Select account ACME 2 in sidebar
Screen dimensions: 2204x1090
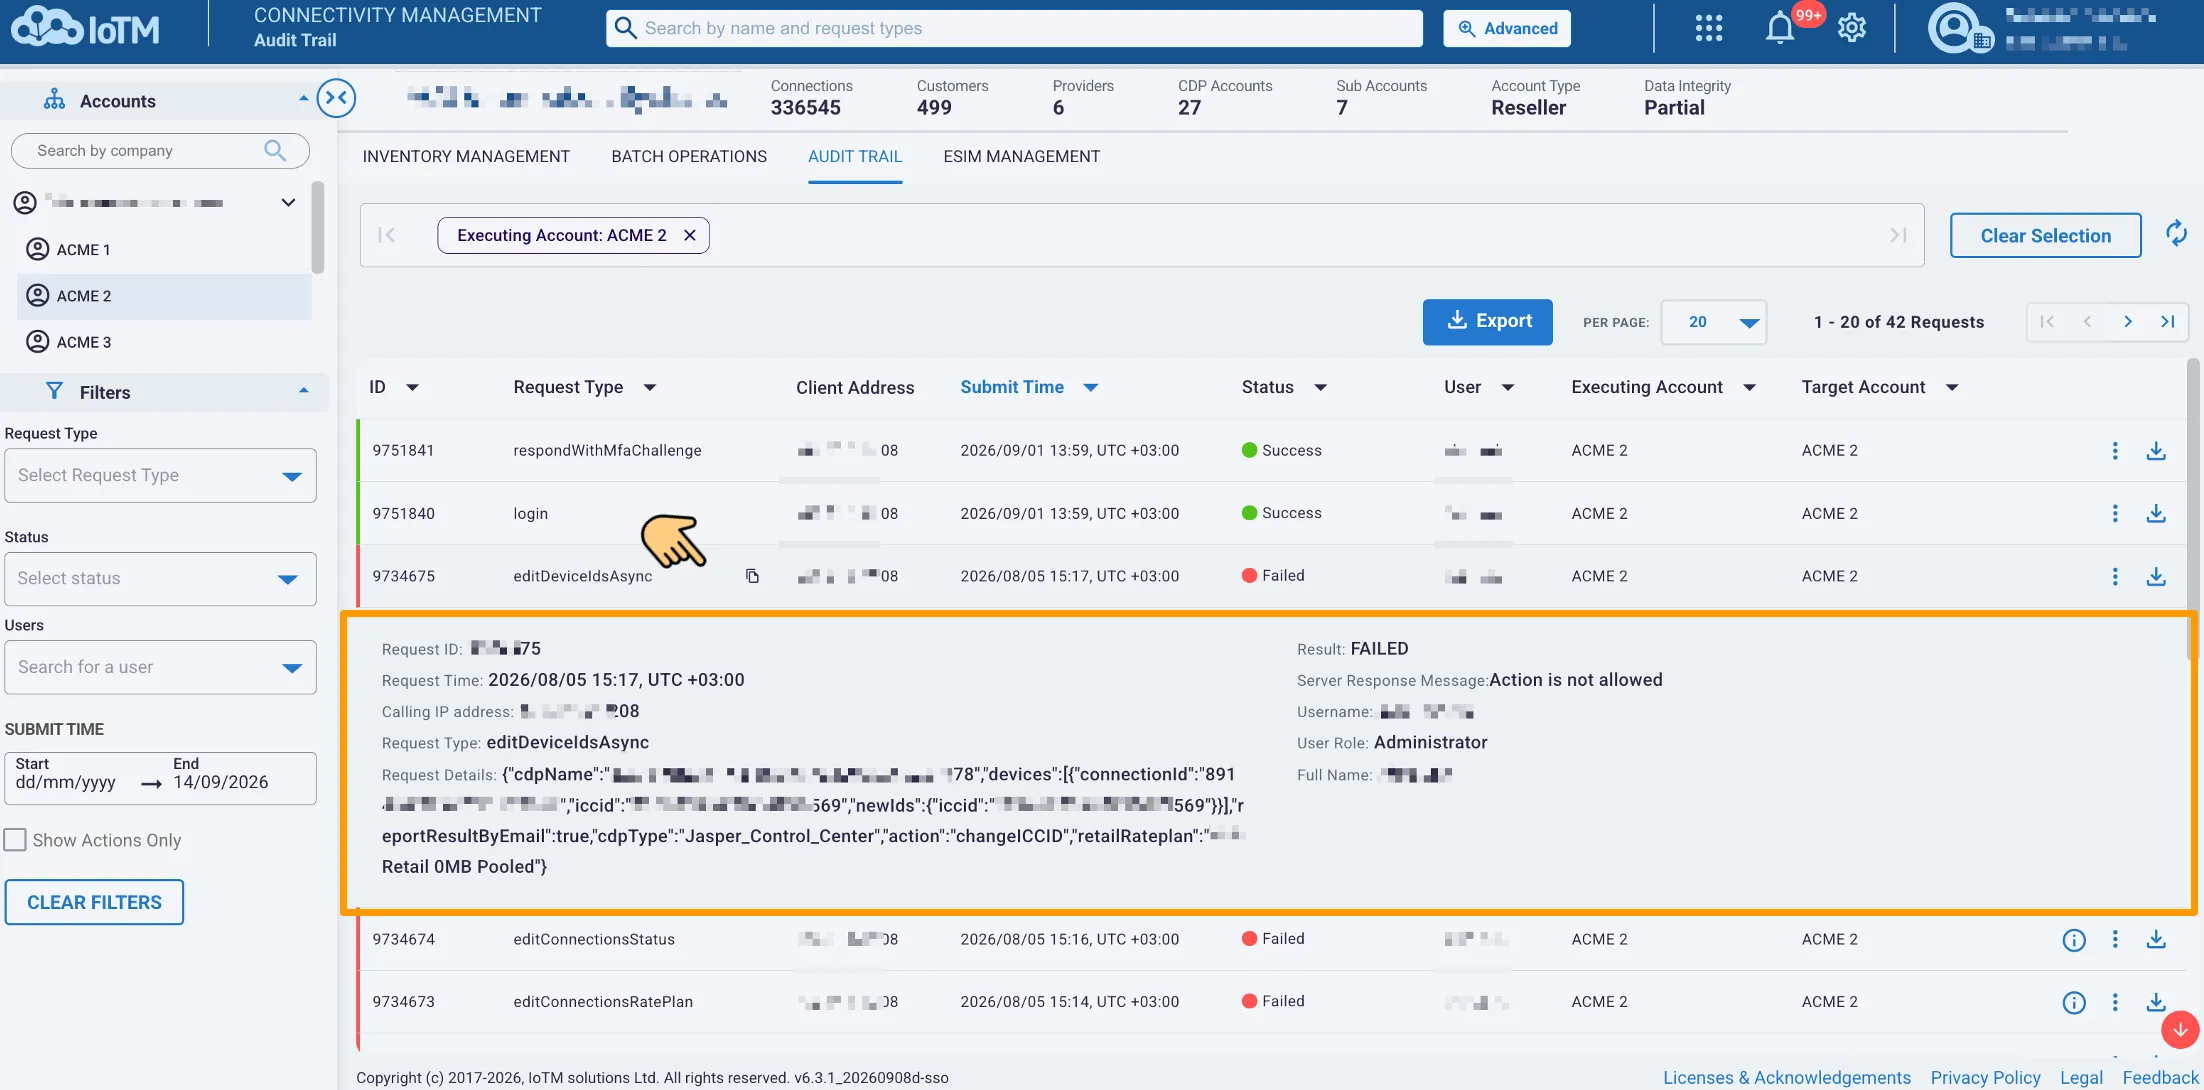[x=164, y=296]
